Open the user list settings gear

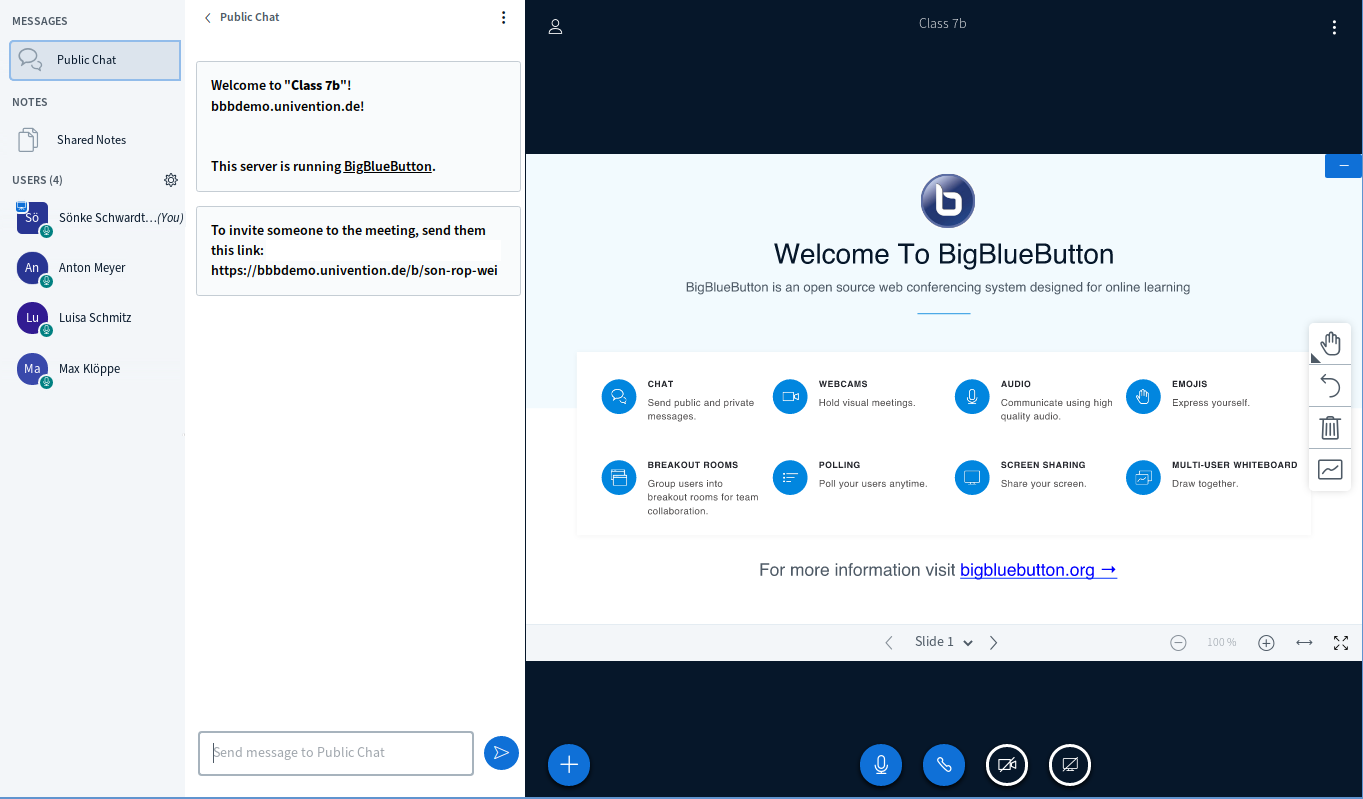(171, 180)
